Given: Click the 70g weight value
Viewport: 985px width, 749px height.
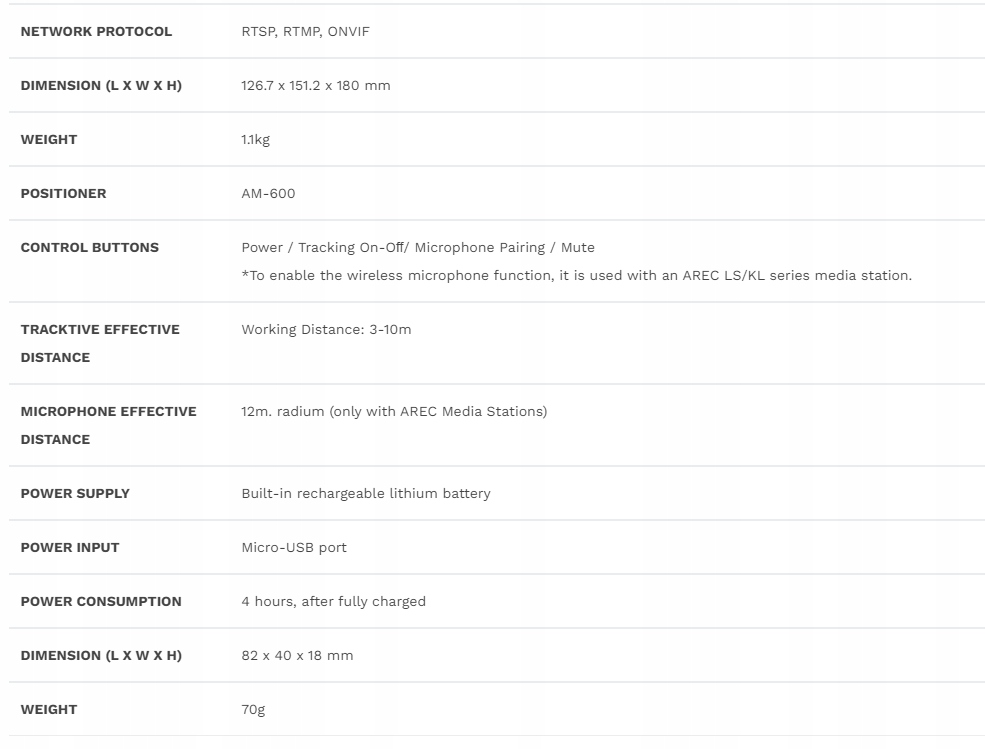Looking at the screenshot, I should 253,709.
